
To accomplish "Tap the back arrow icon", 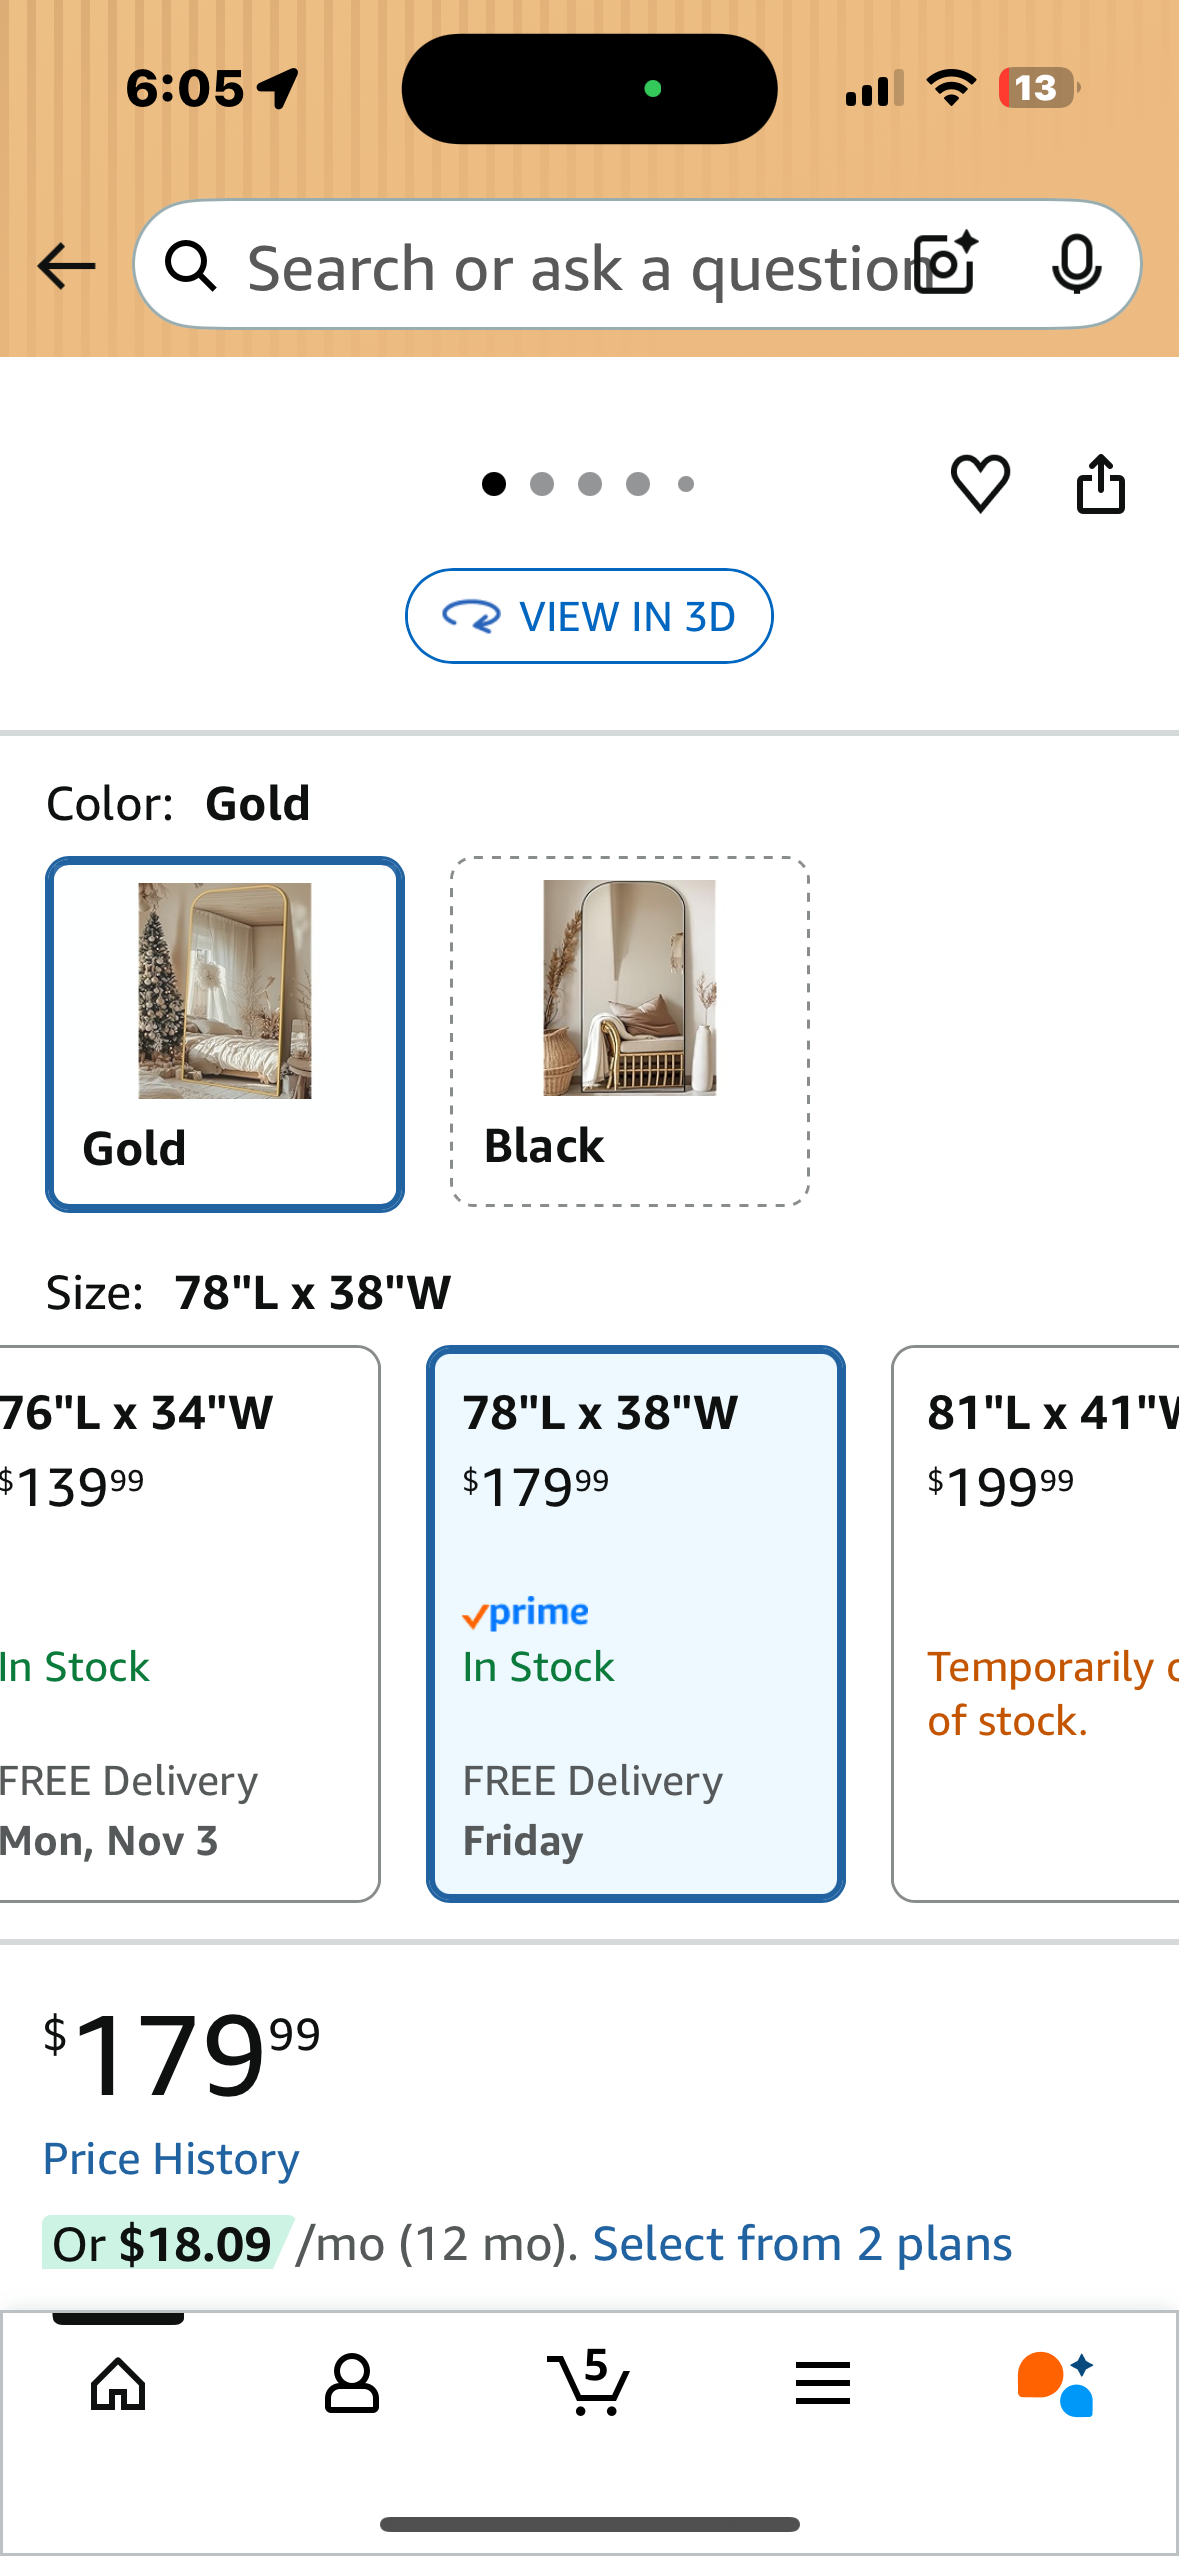I will coord(66,266).
